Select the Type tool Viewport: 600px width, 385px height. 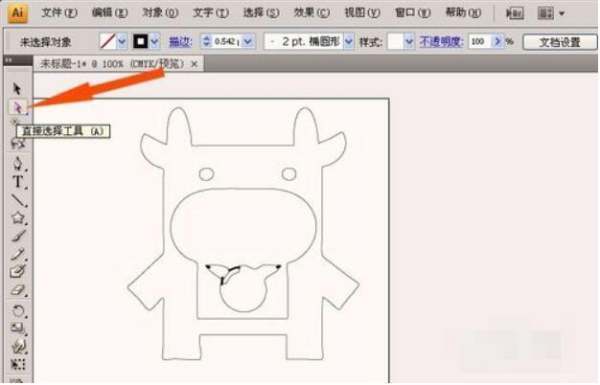[x=18, y=182]
